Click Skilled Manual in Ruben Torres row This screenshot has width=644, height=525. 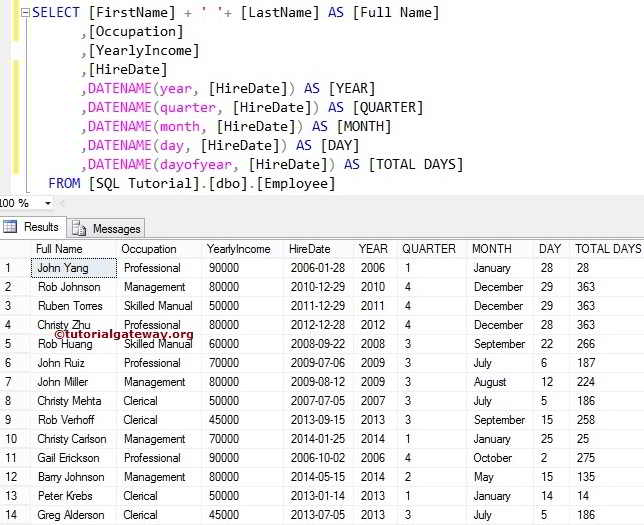[x=158, y=306]
